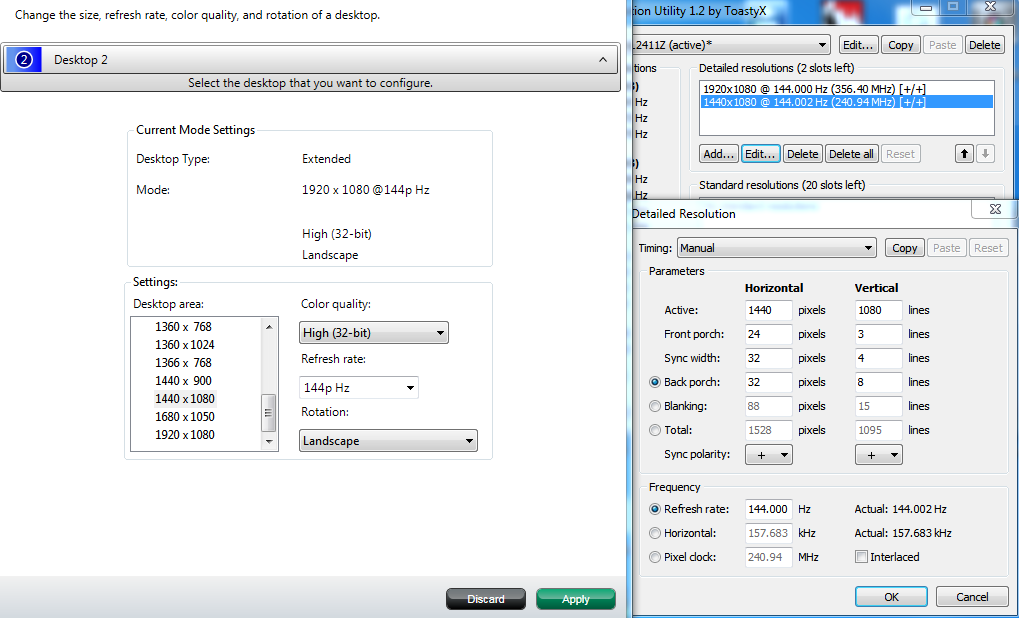Viewport: 1019px width, 618px height.
Task: Click Delete all under detailed resolutions
Action: pyautogui.click(x=851, y=154)
